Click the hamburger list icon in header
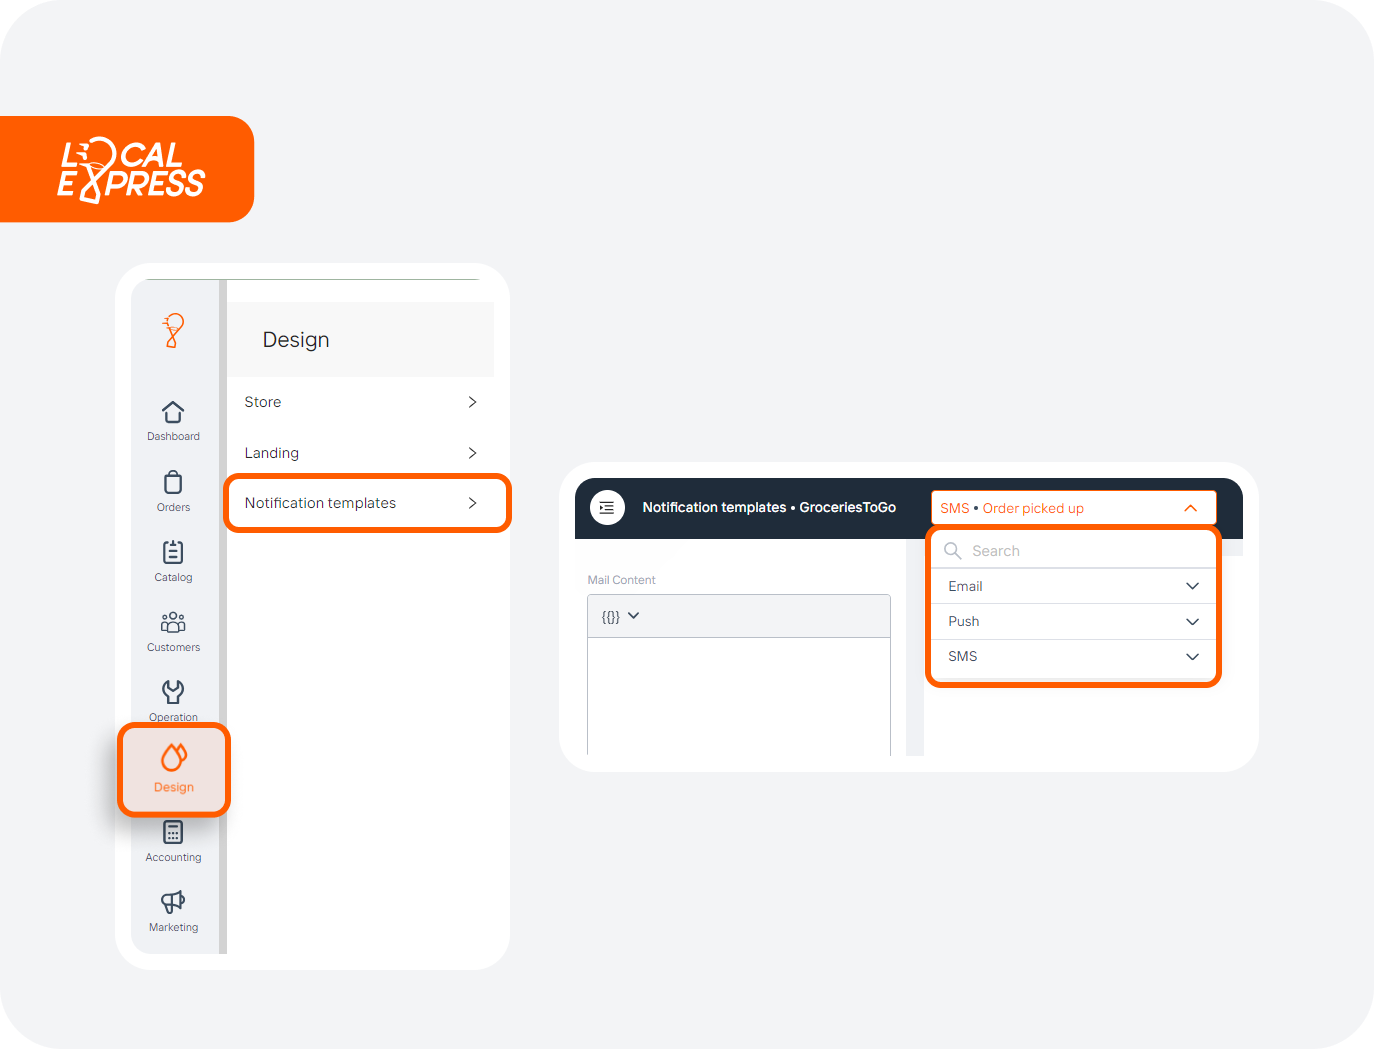This screenshot has width=1374, height=1049. (607, 507)
